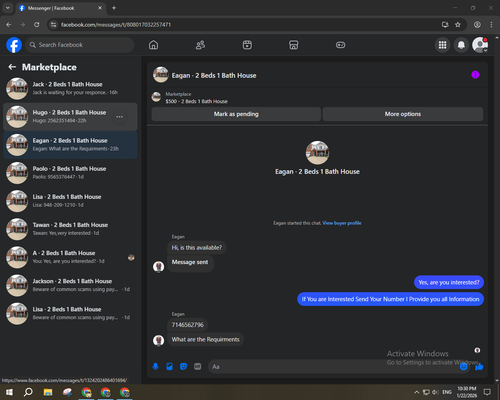Open a new browser tab
The width and height of the screenshot is (500, 400).
114,8
